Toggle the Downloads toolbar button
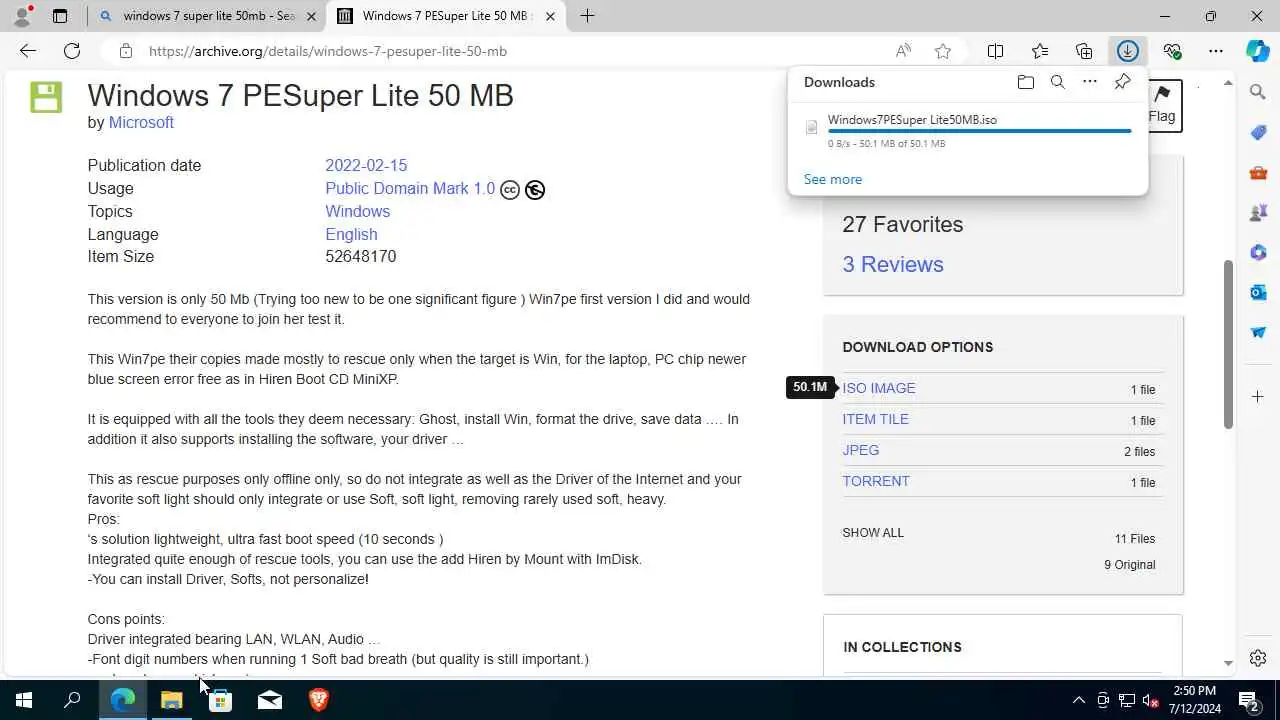1280x720 pixels. pos(1128,51)
